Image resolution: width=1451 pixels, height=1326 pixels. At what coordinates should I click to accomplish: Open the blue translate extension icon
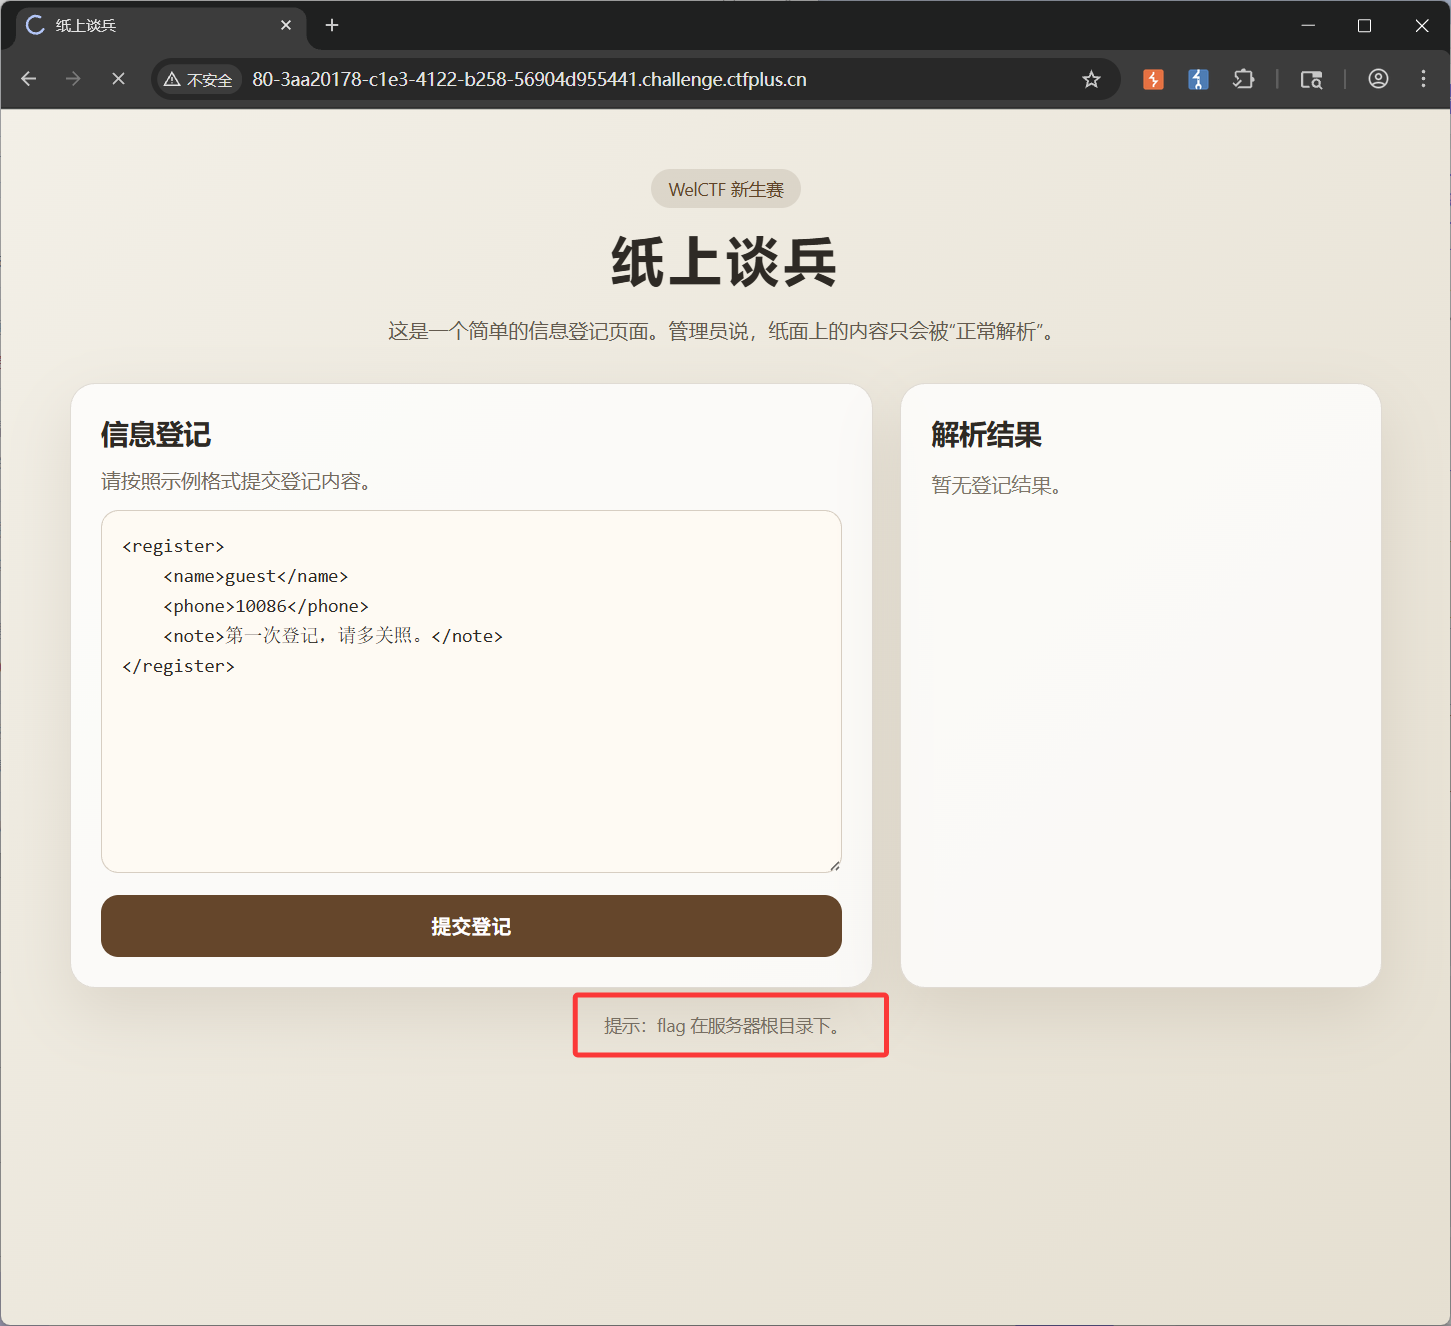(x=1198, y=79)
